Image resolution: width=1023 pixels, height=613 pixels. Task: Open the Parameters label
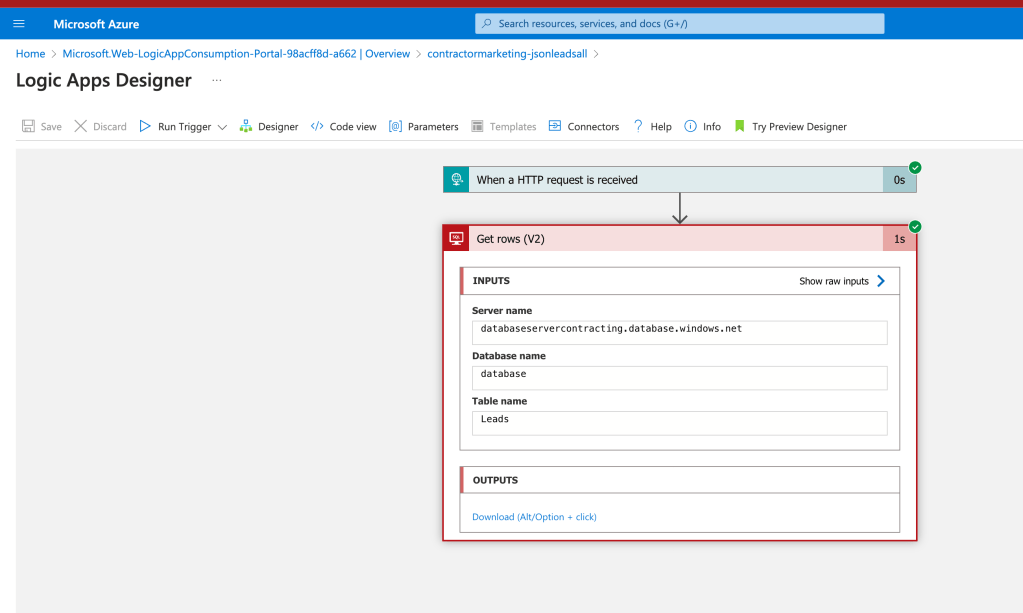(433, 127)
